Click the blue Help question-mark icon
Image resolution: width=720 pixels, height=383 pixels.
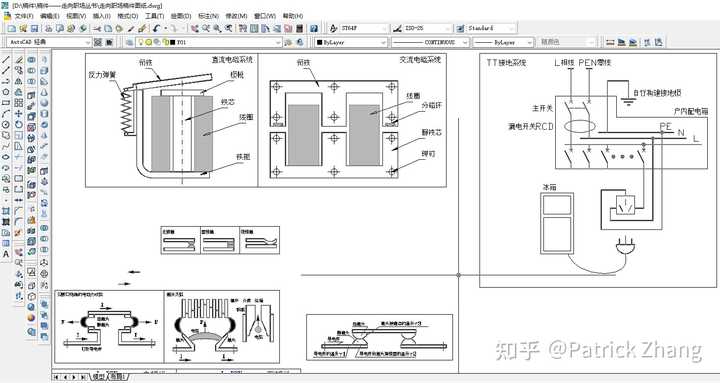tap(314, 28)
